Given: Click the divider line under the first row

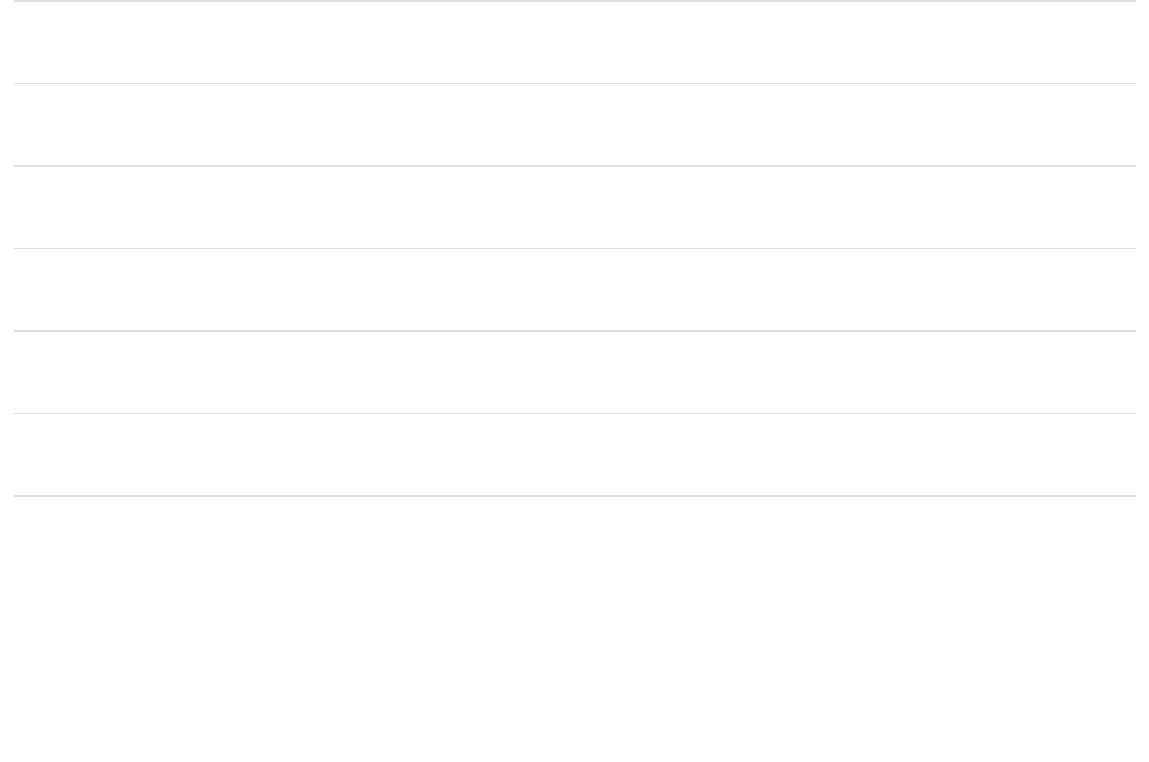Looking at the screenshot, I should (x=574, y=83).
